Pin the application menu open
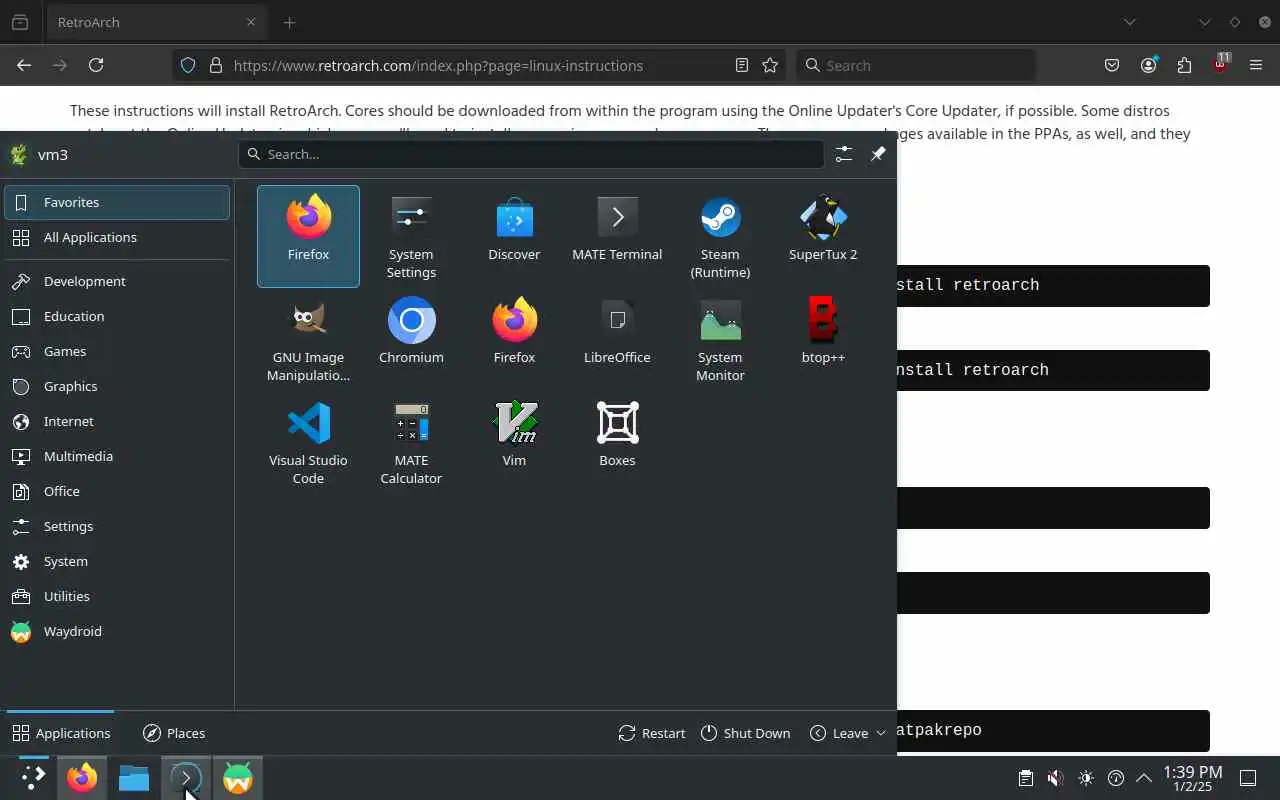This screenshot has height=800, width=1280. click(878, 154)
